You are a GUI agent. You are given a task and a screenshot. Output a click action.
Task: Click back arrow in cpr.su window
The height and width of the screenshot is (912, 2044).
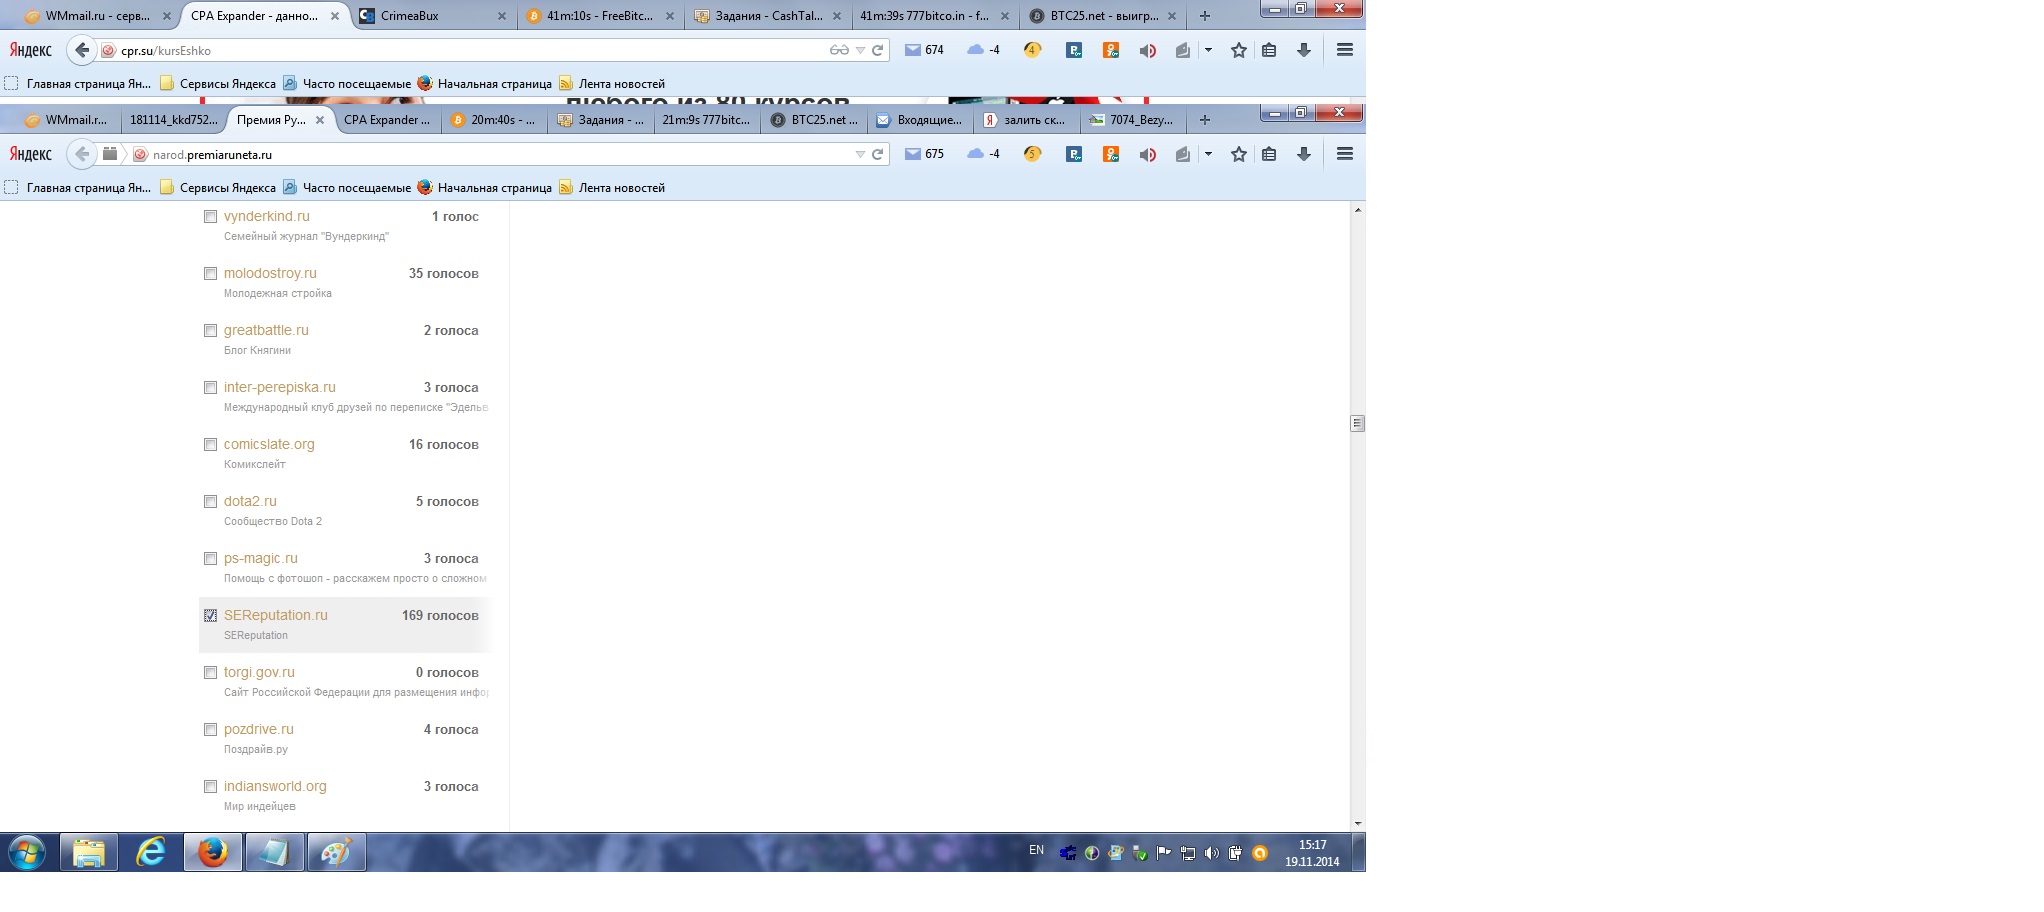click(82, 50)
